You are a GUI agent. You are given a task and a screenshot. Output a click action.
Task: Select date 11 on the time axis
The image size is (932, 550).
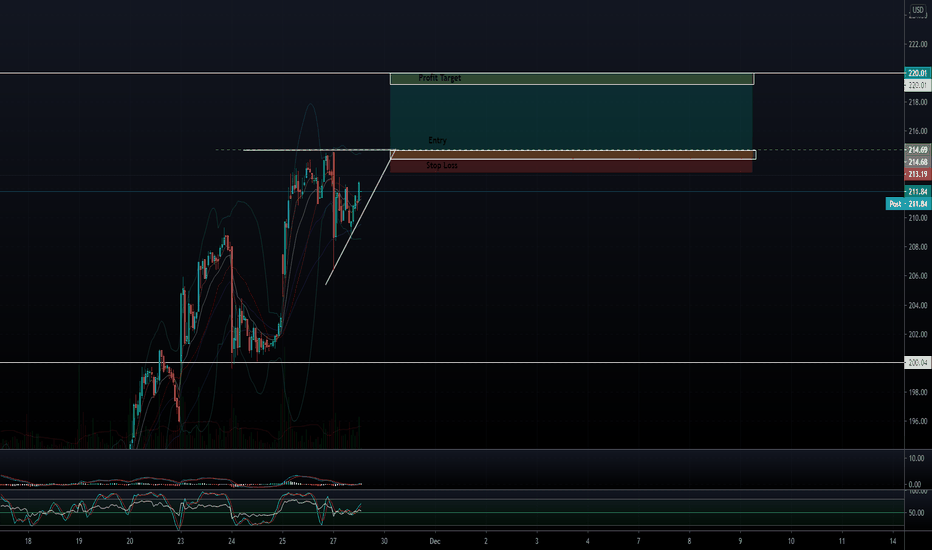tap(842, 541)
